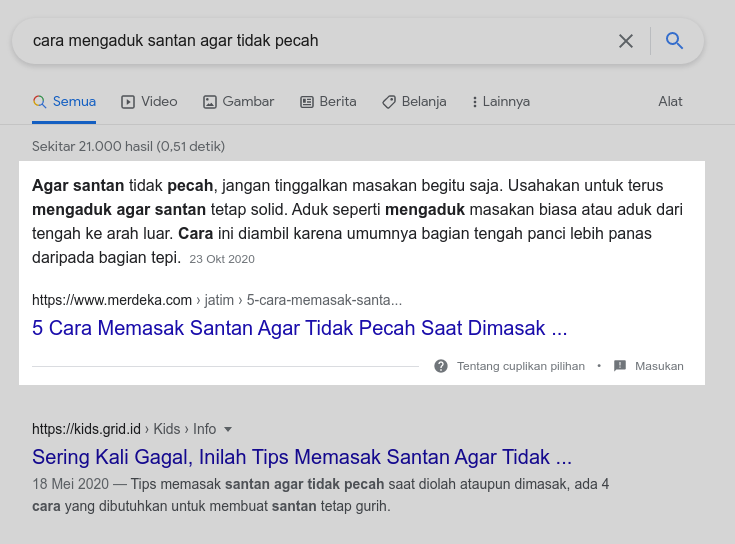
Task: Switch to the Video results tab
Action: point(159,102)
